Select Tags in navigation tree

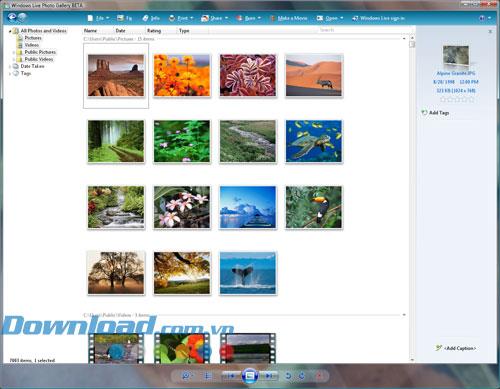26,73
